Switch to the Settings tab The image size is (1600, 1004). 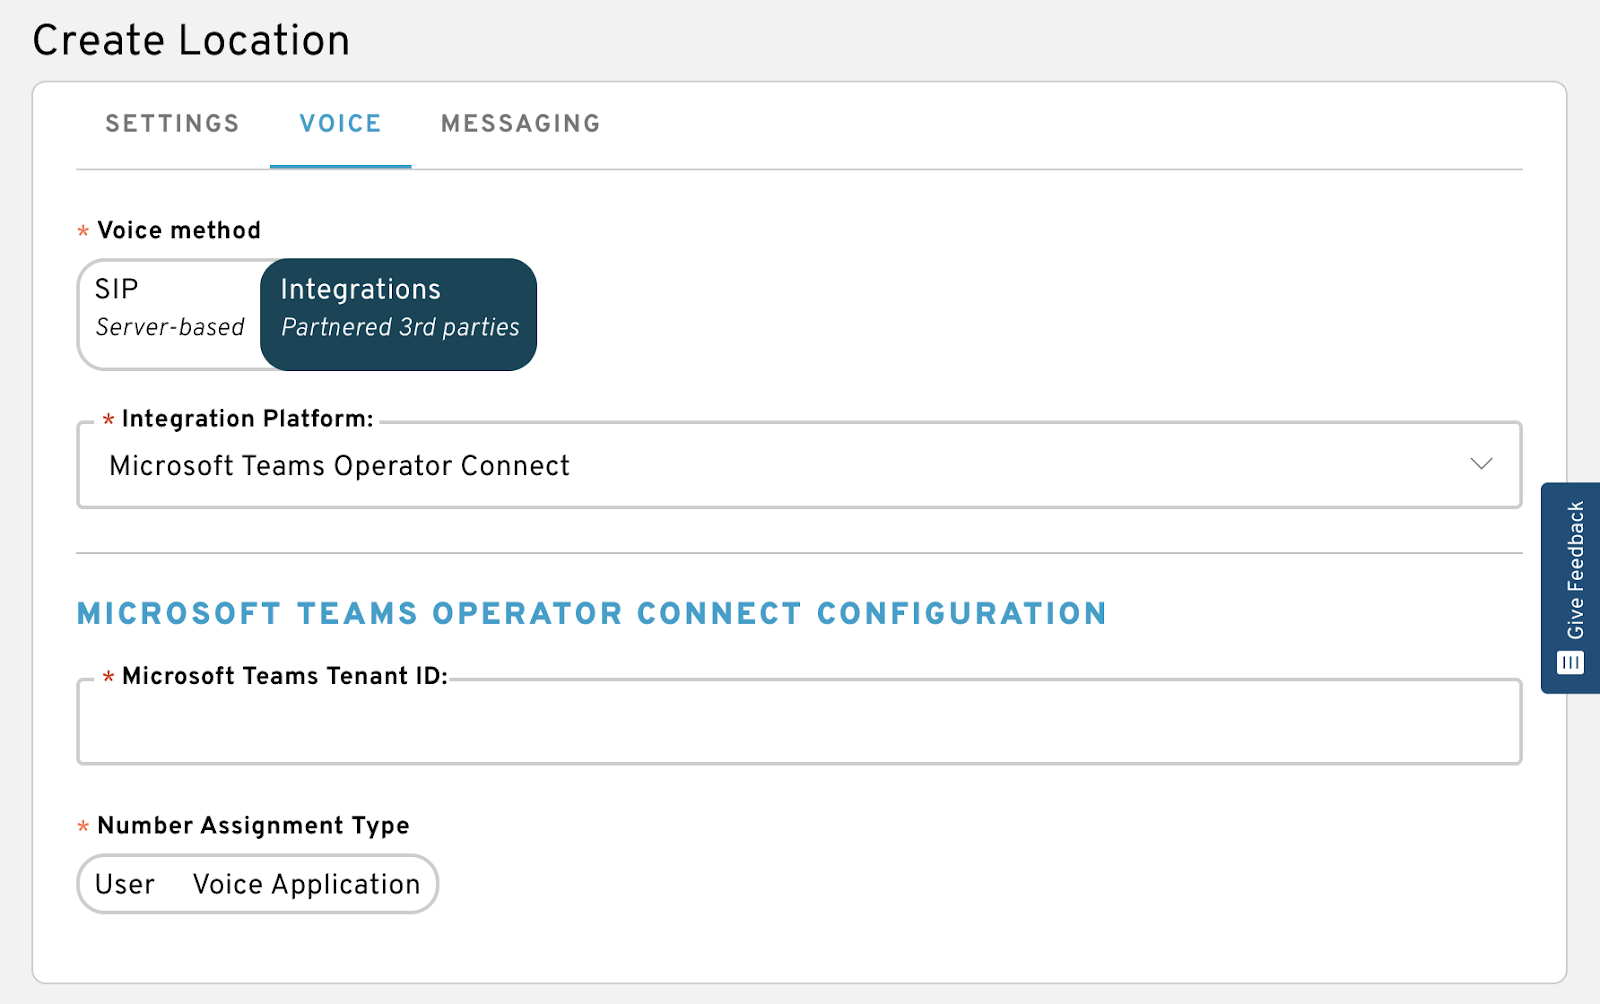[x=172, y=124]
